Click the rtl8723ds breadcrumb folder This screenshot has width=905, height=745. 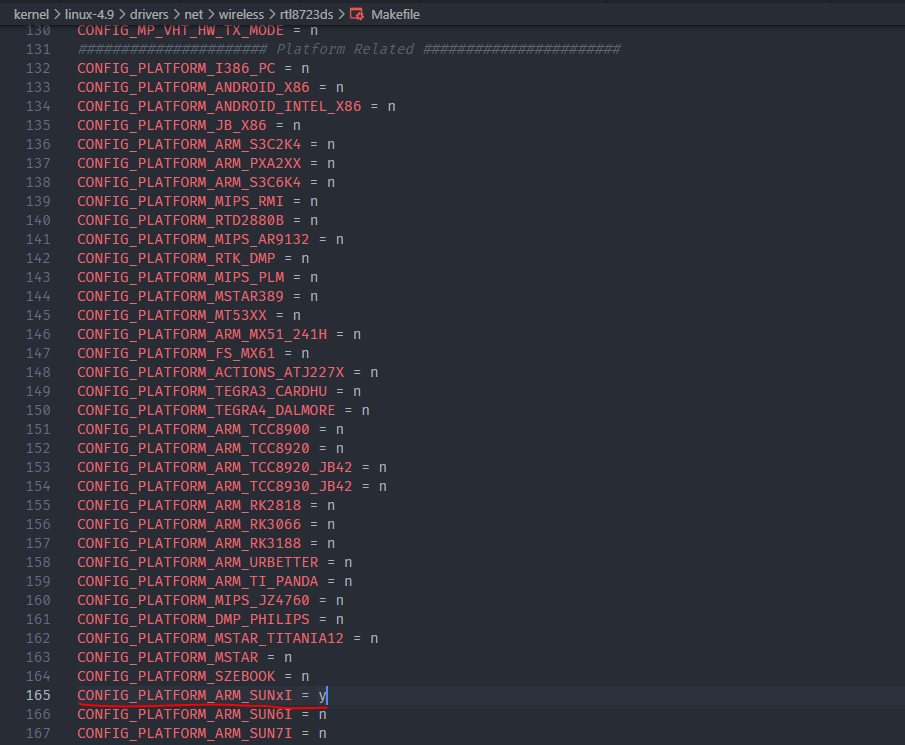point(306,14)
